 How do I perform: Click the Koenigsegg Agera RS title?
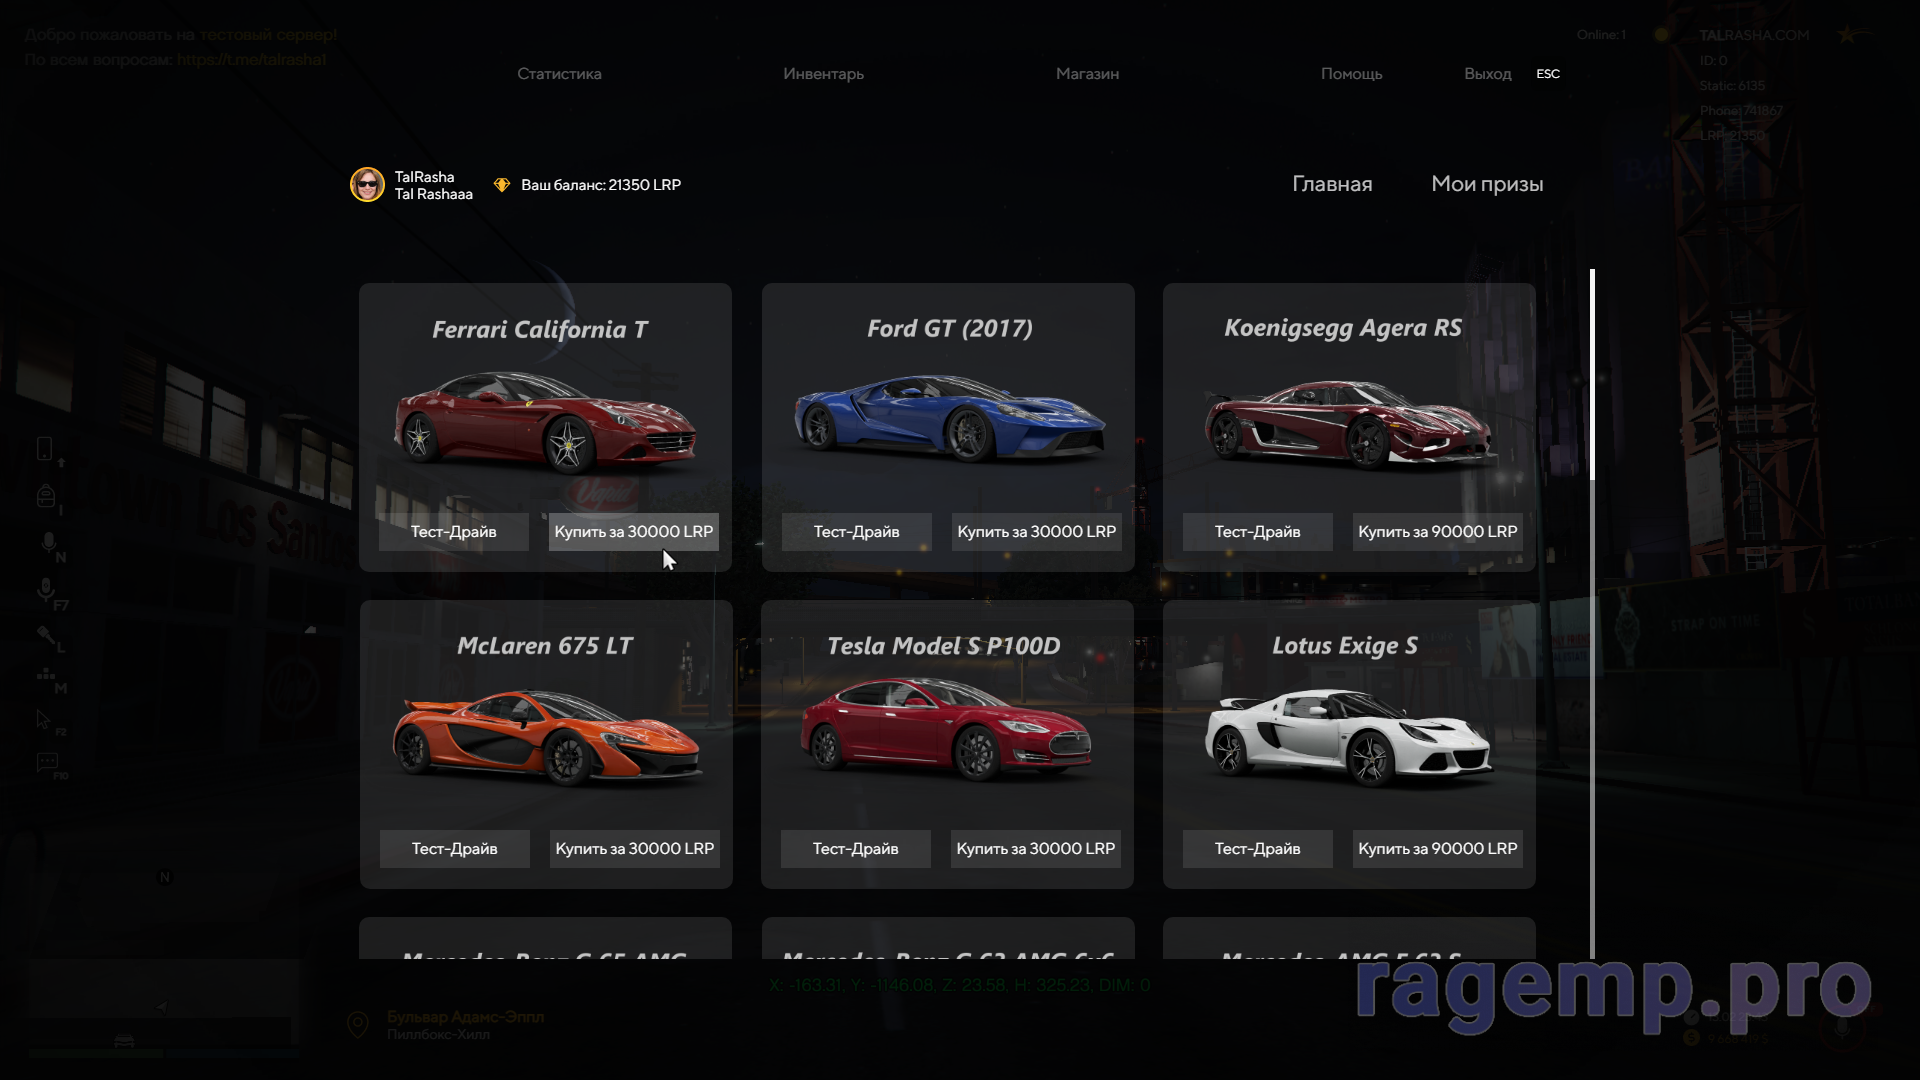(1343, 329)
